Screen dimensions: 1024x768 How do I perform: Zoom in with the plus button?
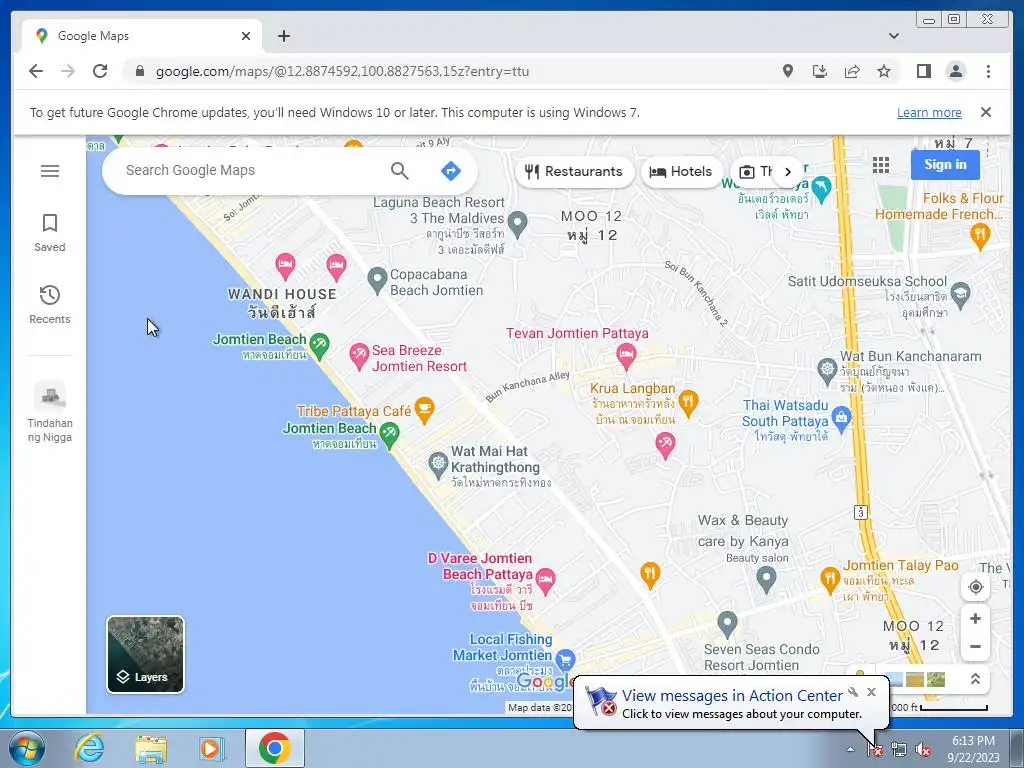coord(976,618)
